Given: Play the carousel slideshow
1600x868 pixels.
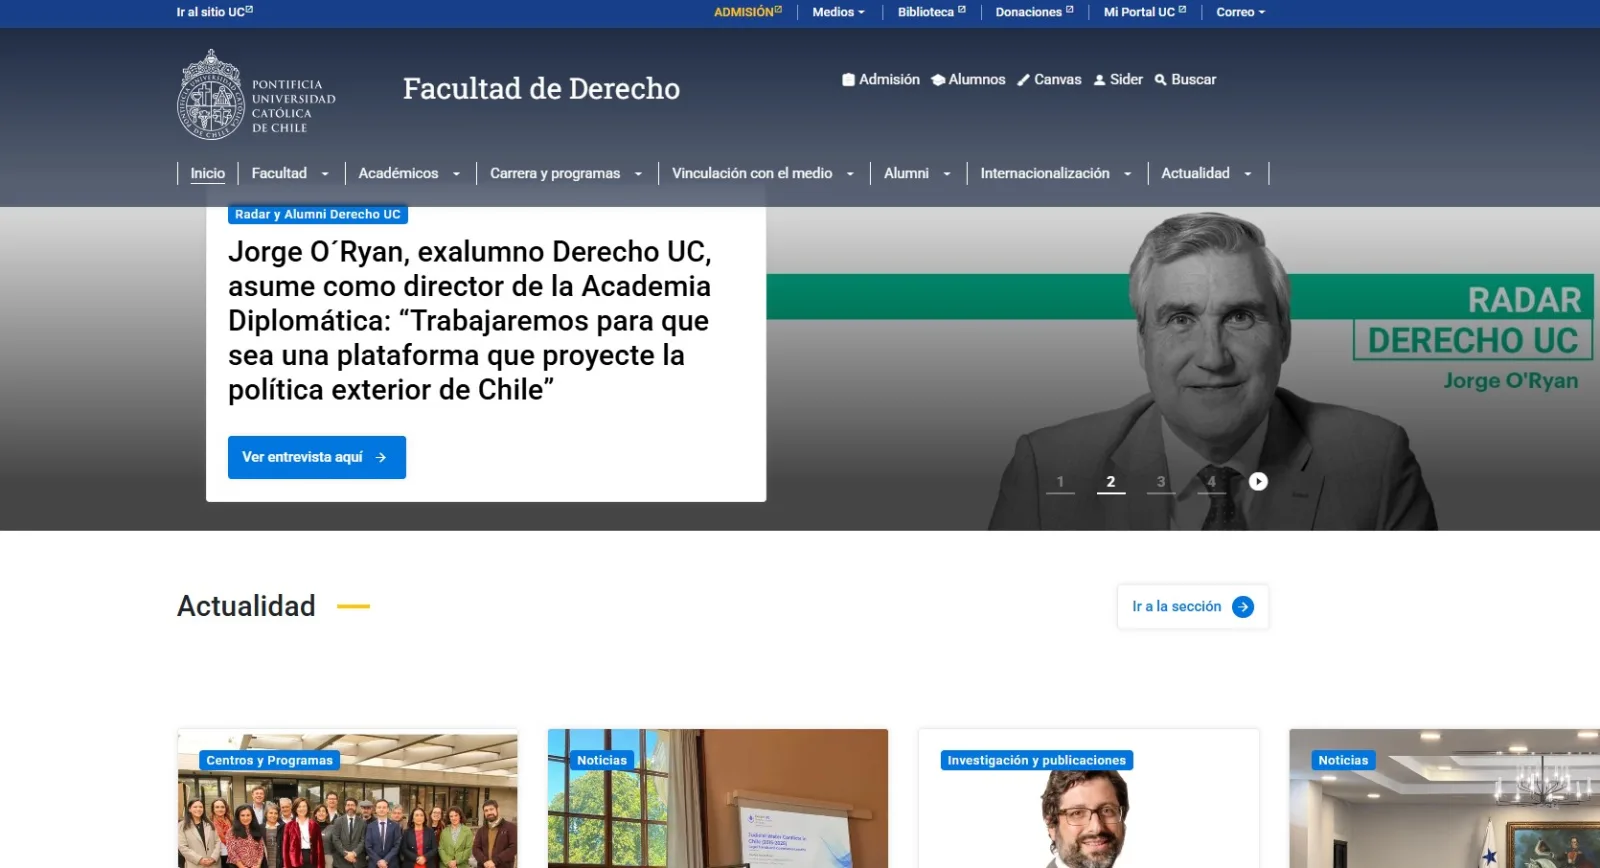Looking at the screenshot, I should 1258,482.
